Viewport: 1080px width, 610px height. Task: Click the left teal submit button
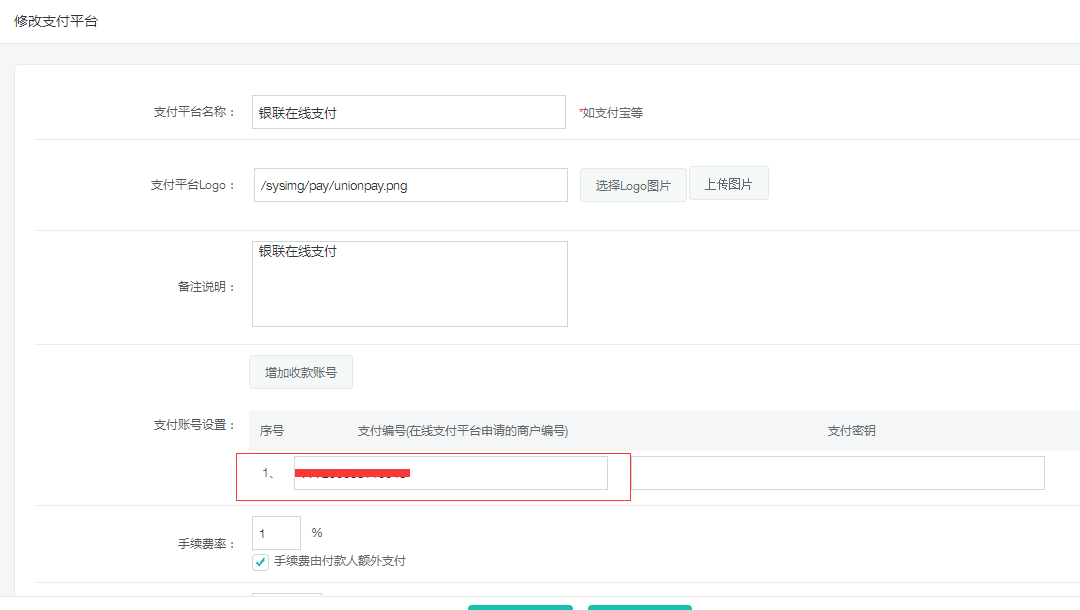click(520, 607)
